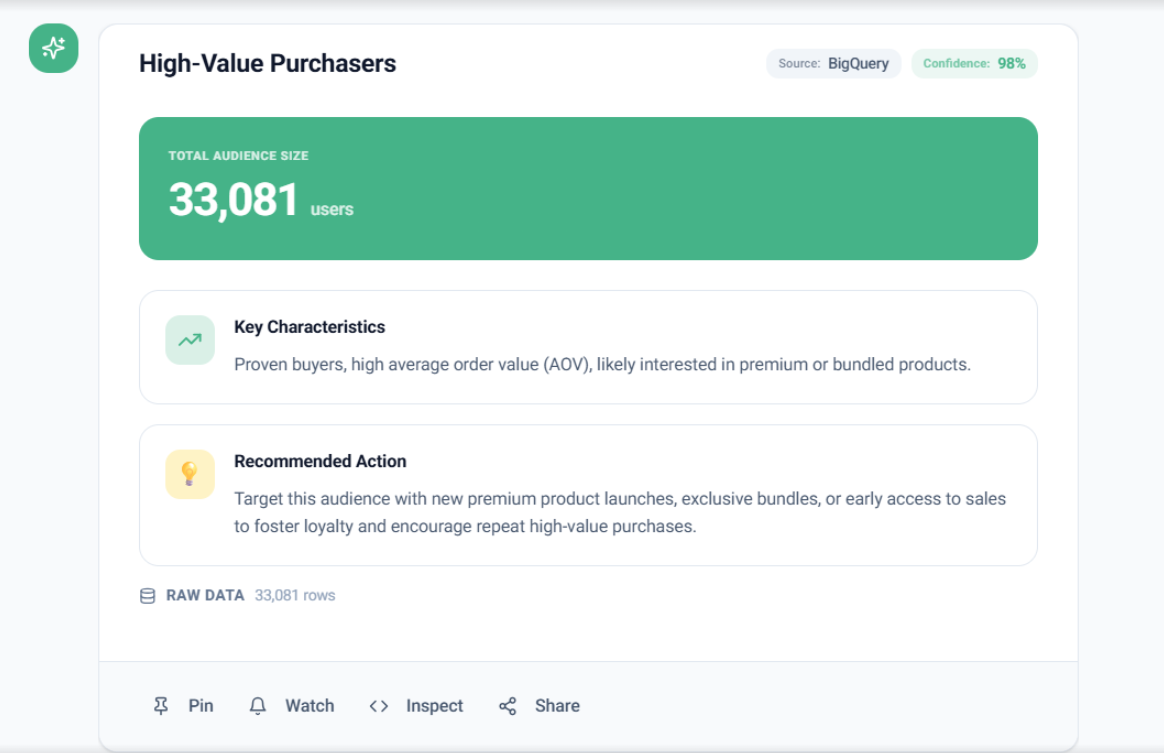Open Inspect to view the query
This screenshot has height=753, width=1164.
click(x=416, y=705)
